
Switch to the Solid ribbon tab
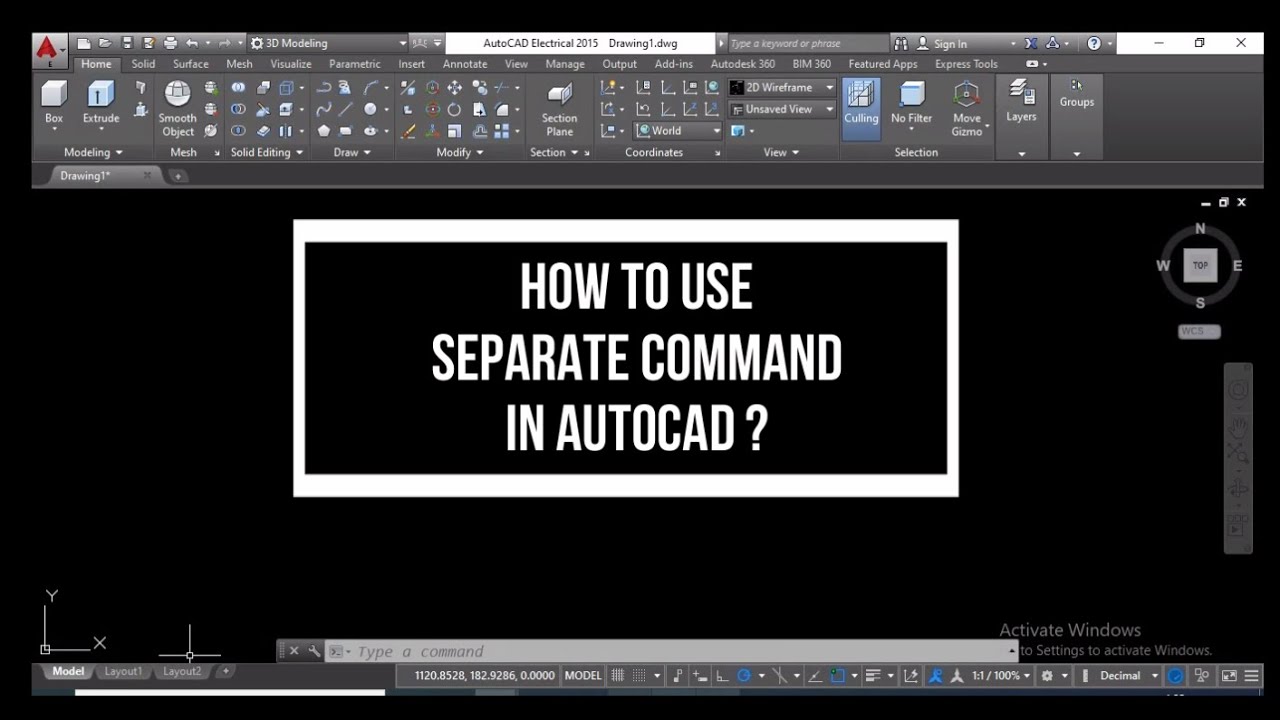coord(143,64)
